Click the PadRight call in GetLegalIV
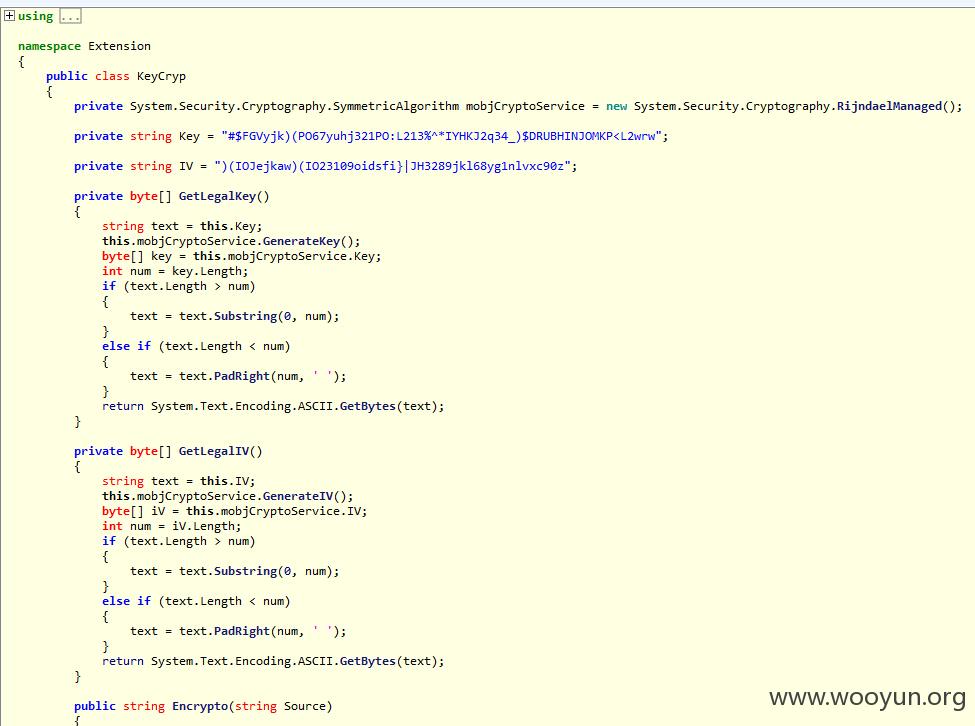The width and height of the screenshot is (975, 726). click(242, 631)
